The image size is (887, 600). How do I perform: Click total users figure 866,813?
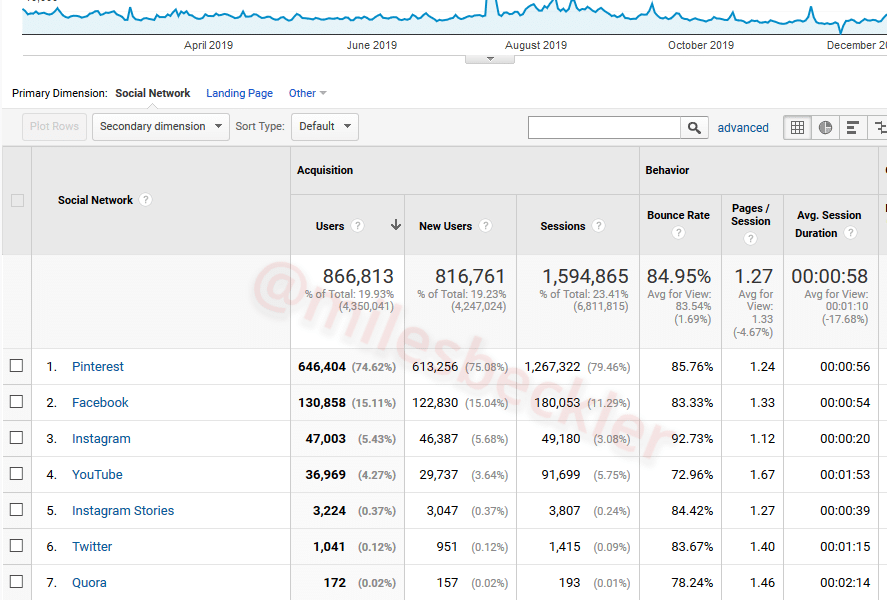click(358, 276)
